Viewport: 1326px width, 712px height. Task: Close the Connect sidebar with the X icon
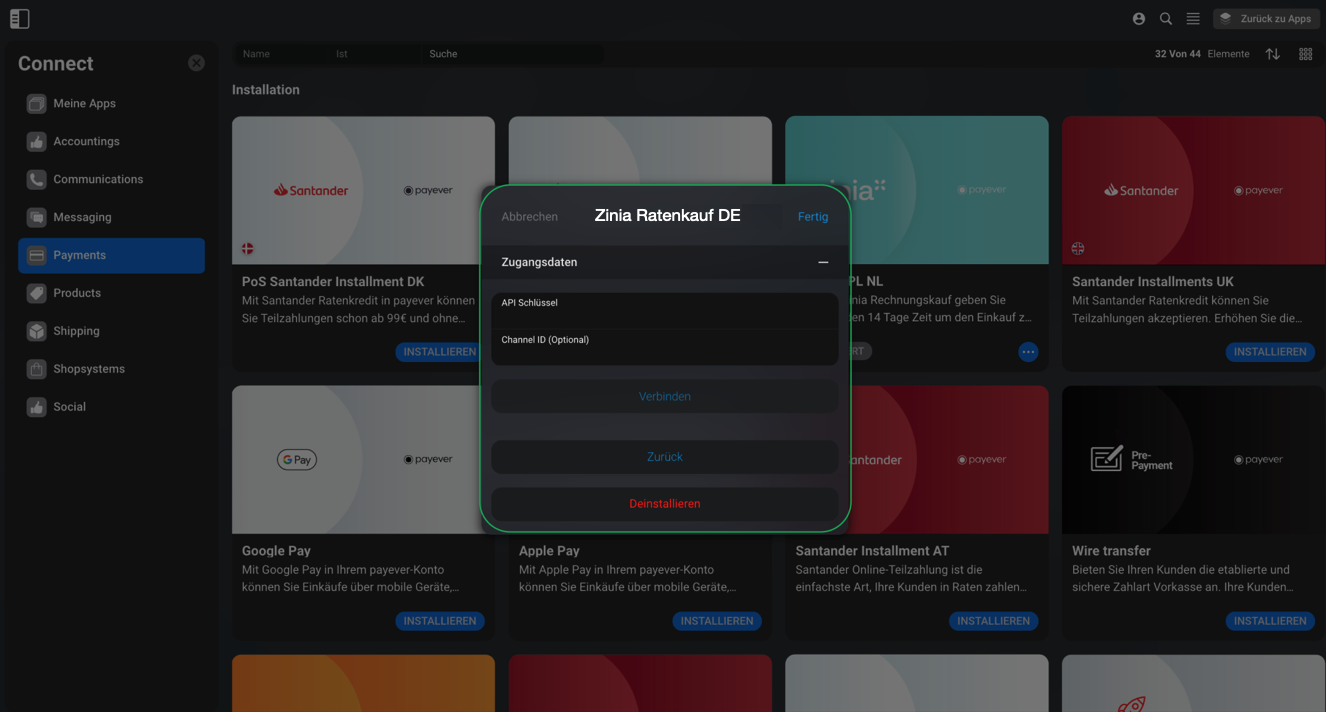pos(196,63)
